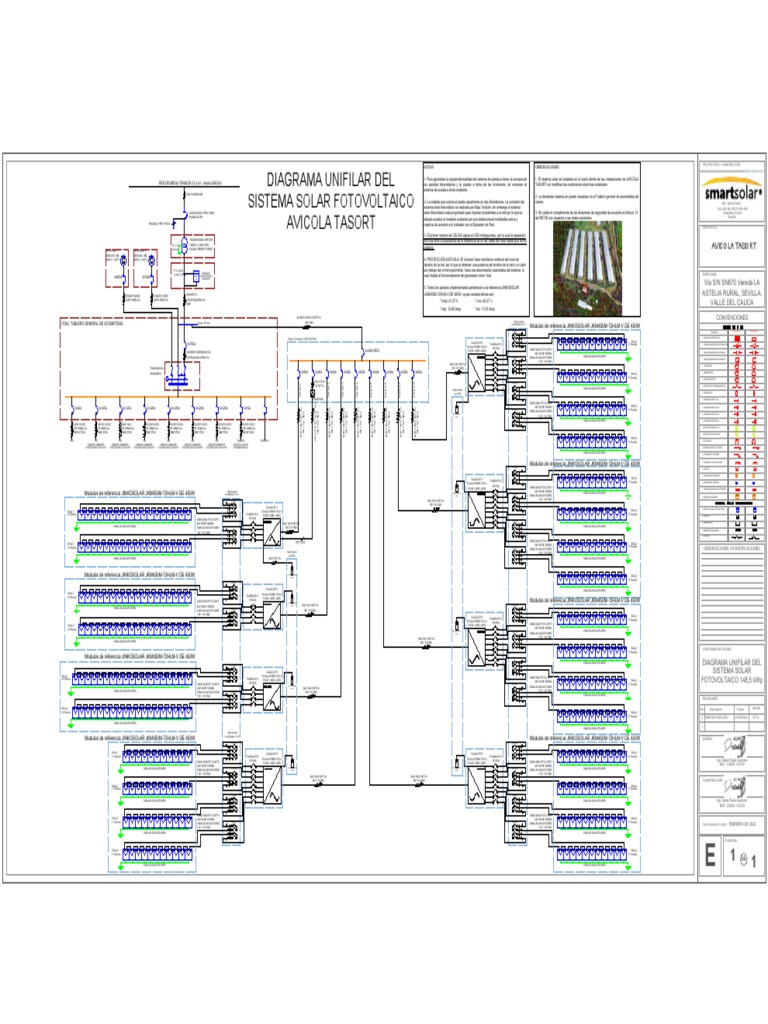Click the 'CONVENCIONES' legend heading
The image size is (768, 1024).
pyautogui.click(x=731, y=317)
